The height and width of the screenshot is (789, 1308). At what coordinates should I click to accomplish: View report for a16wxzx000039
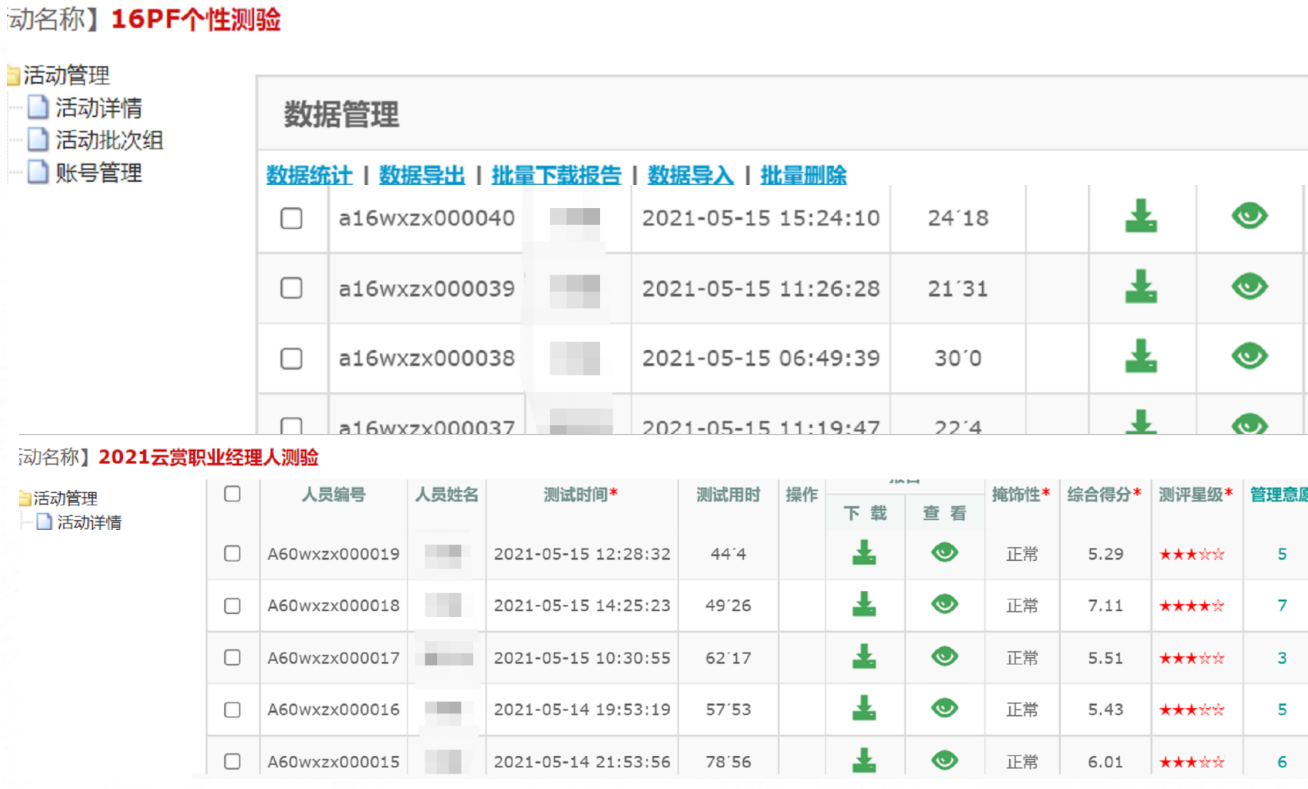click(1249, 286)
